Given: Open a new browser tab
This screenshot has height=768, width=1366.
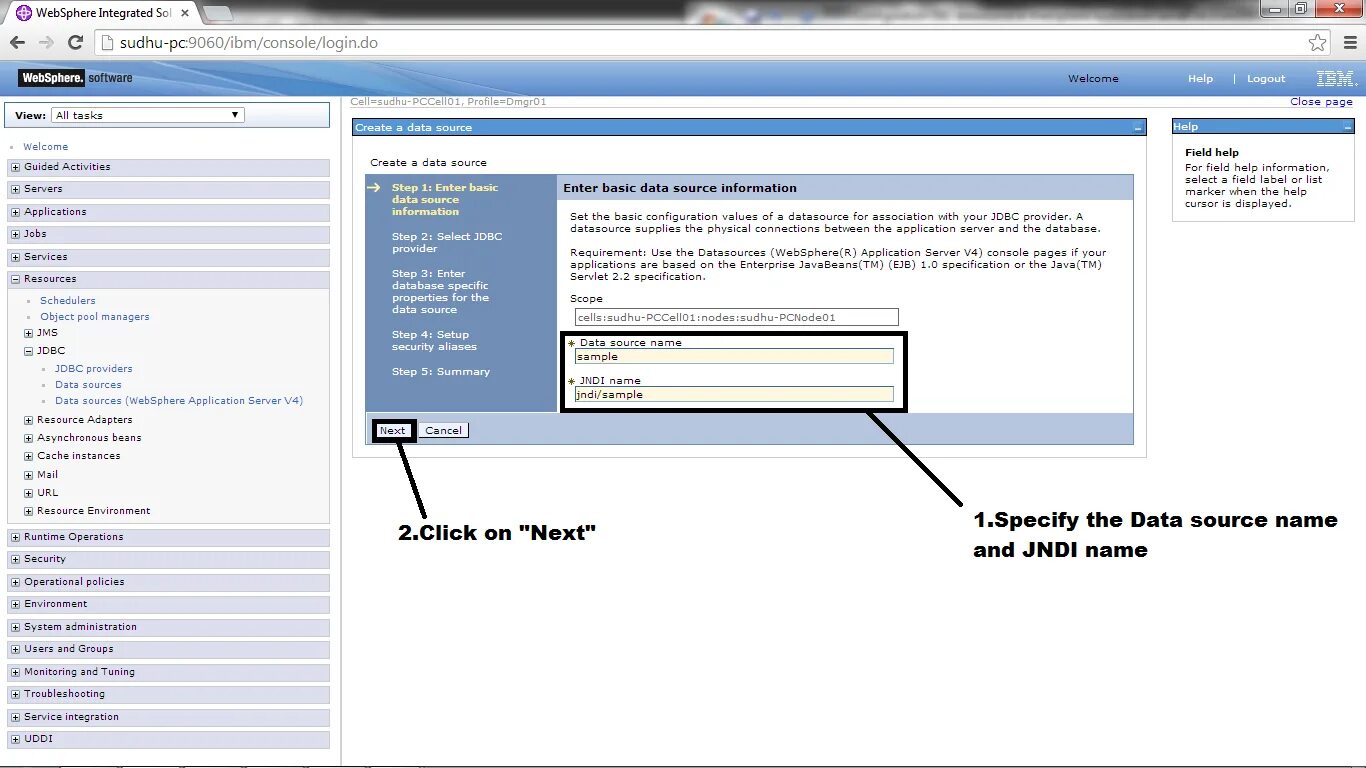Looking at the screenshot, I should coord(217,13).
